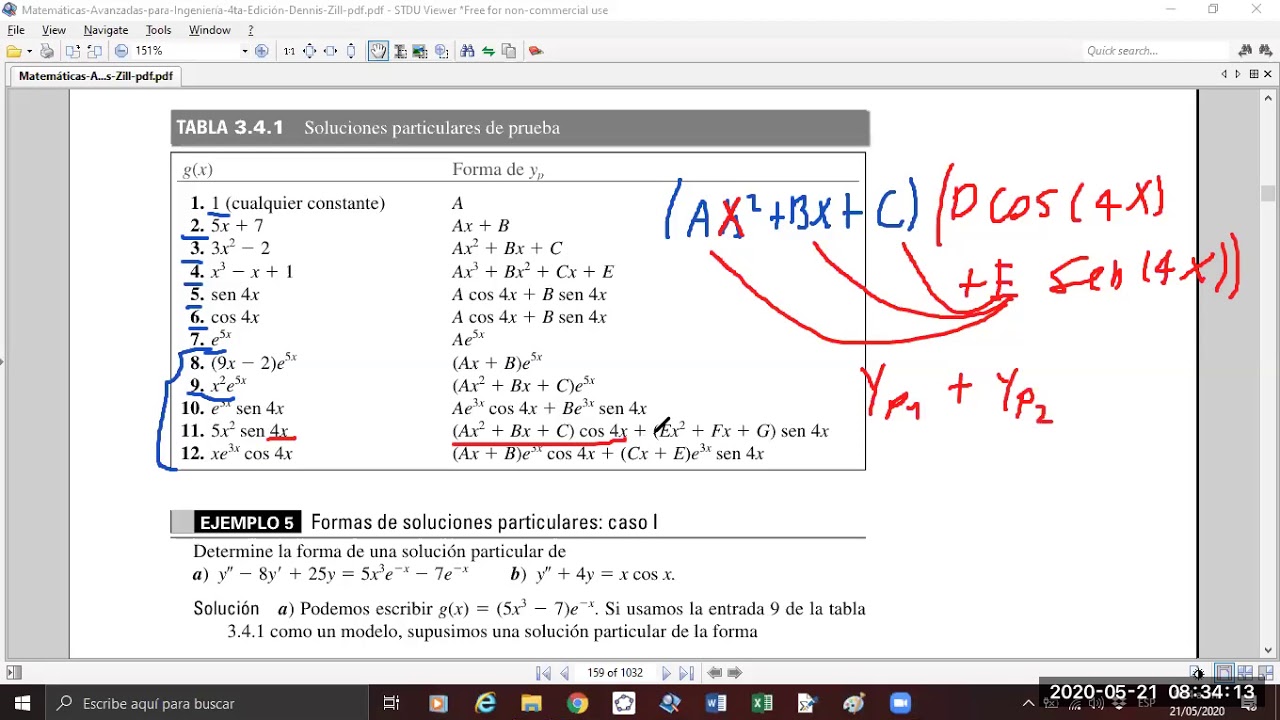Screen dimensions: 1280x720
Task: Click the copy pages icon
Action: (509, 51)
